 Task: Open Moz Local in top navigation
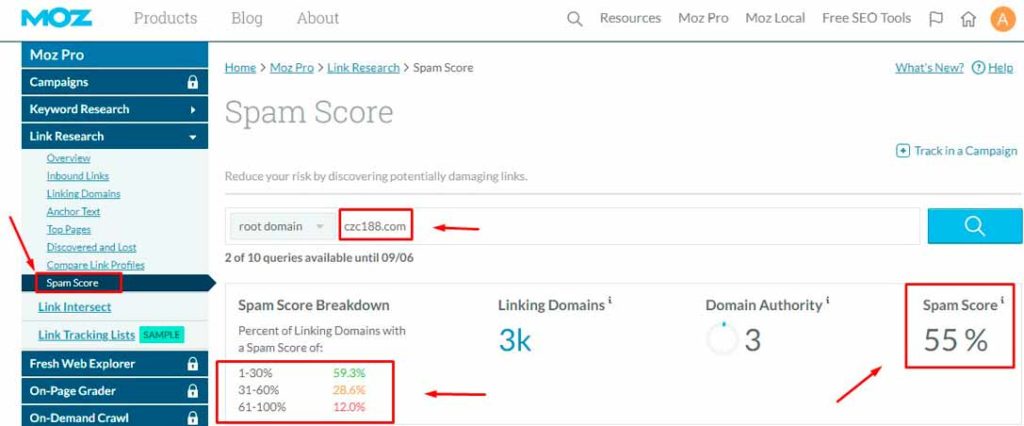click(x=775, y=19)
